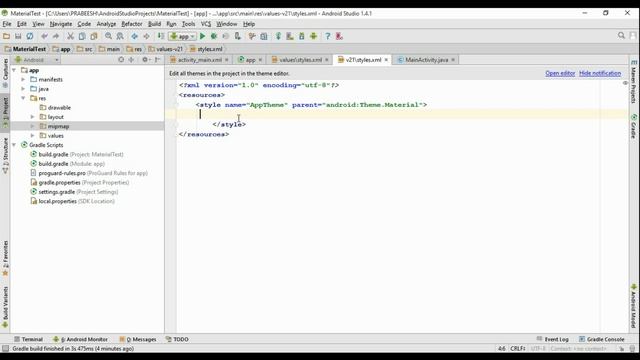Collapse the app module tree node
The image size is (640, 360).
(x=14, y=70)
